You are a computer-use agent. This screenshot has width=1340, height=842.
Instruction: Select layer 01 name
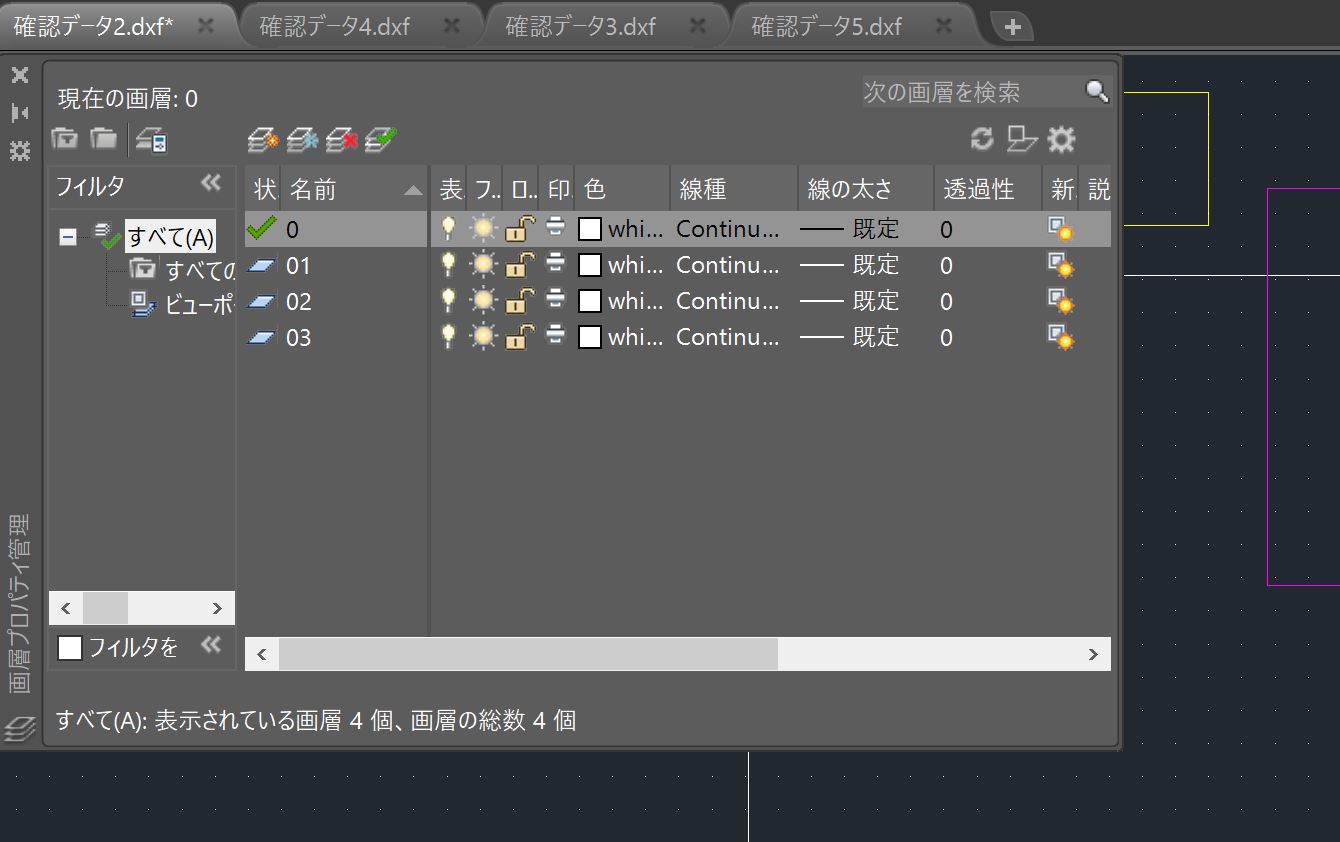point(298,266)
